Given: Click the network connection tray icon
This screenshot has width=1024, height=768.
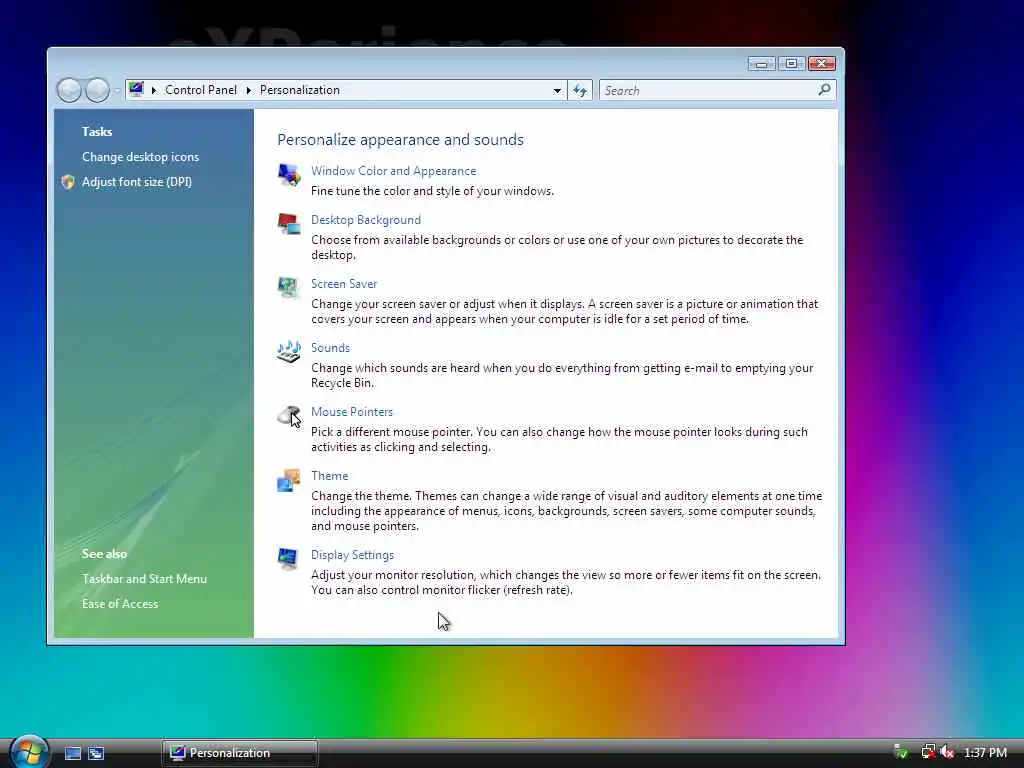Looking at the screenshot, I should pyautogui.click(x=927, y=752).
